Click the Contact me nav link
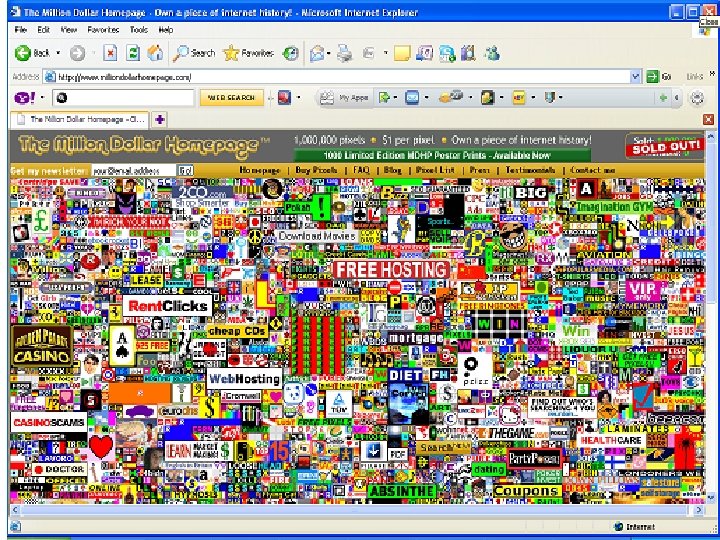This screenshot has width=720, height=540. click(592, 170)
